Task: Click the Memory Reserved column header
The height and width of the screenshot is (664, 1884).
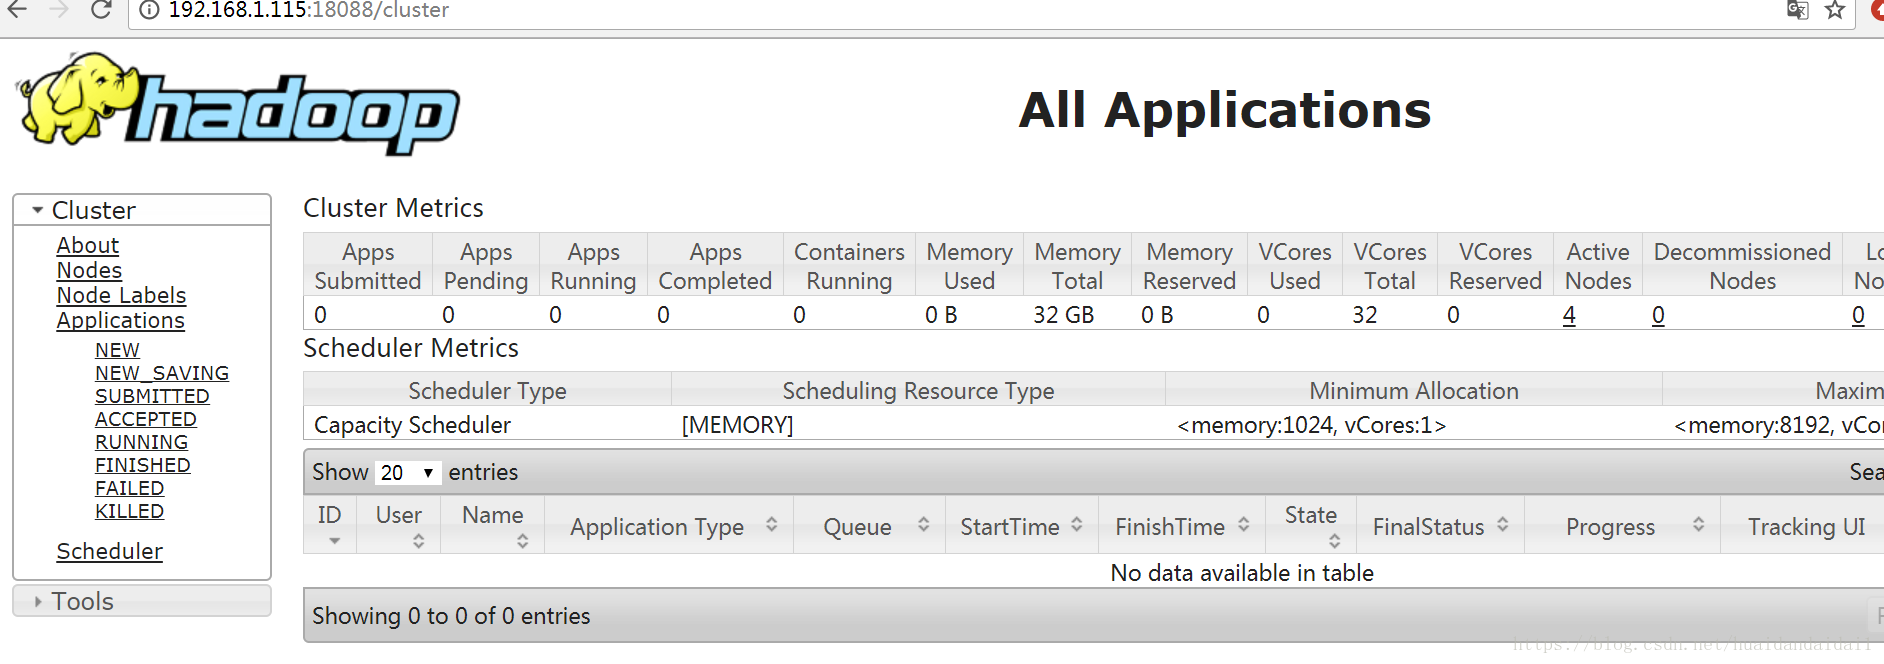Action: pyautogui.click(x=1189, y=266)
